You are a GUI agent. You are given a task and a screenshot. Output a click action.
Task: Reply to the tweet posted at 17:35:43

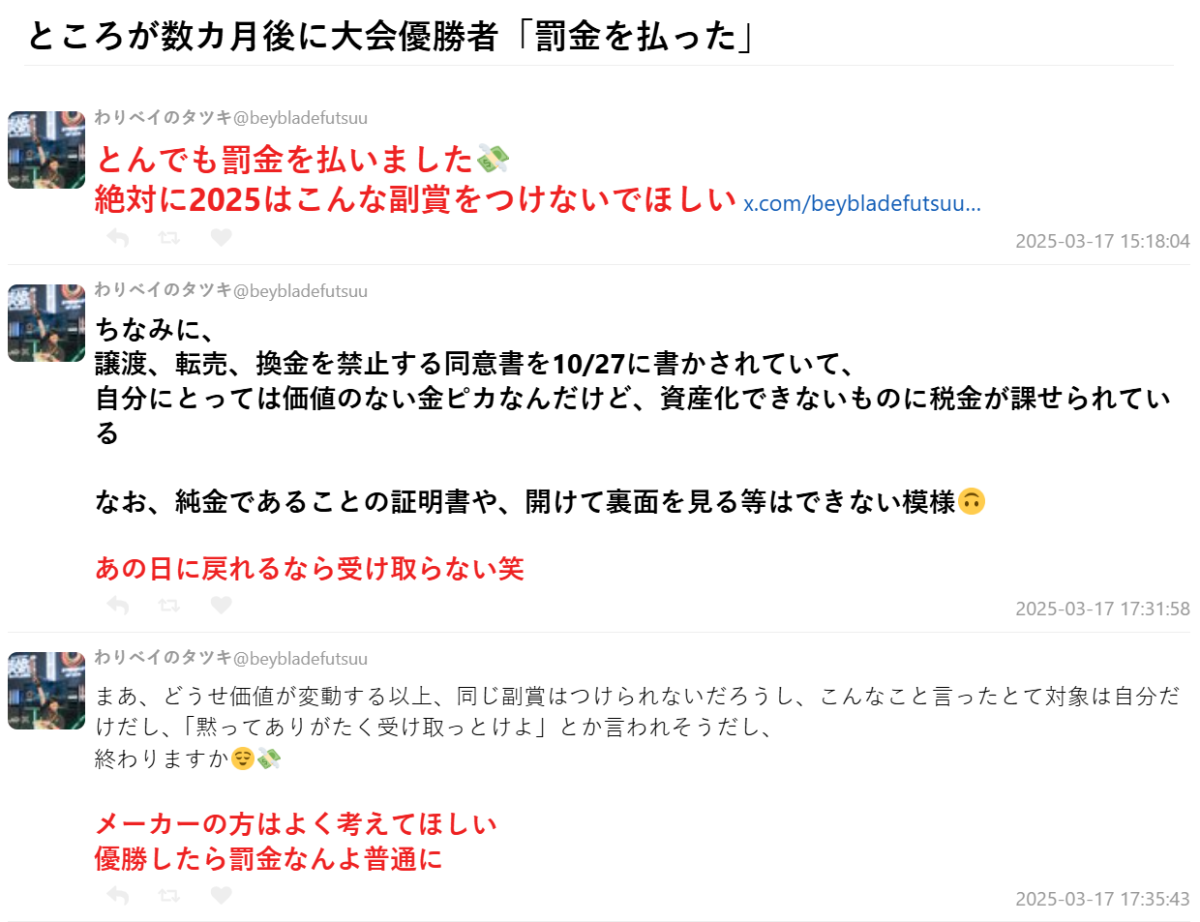(118, 894)
